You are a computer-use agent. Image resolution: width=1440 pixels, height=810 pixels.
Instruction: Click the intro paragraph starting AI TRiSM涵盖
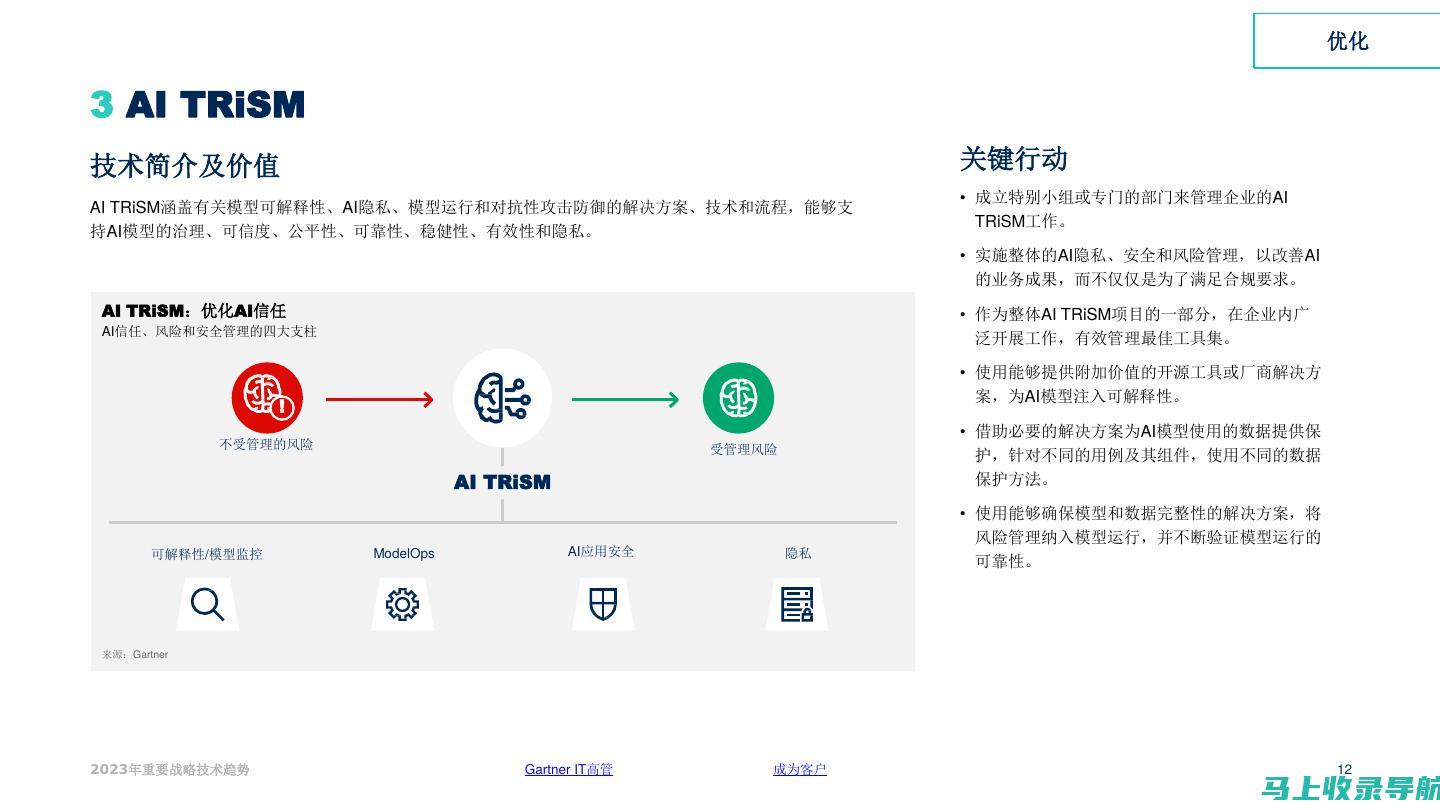(x=472, y=219)
